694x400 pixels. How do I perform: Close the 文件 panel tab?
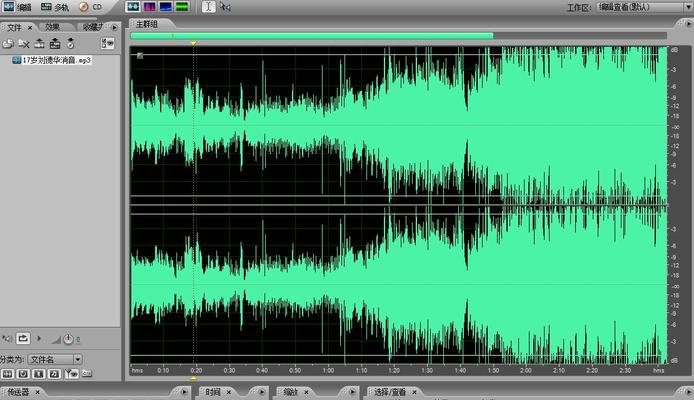tap(30, 28)
